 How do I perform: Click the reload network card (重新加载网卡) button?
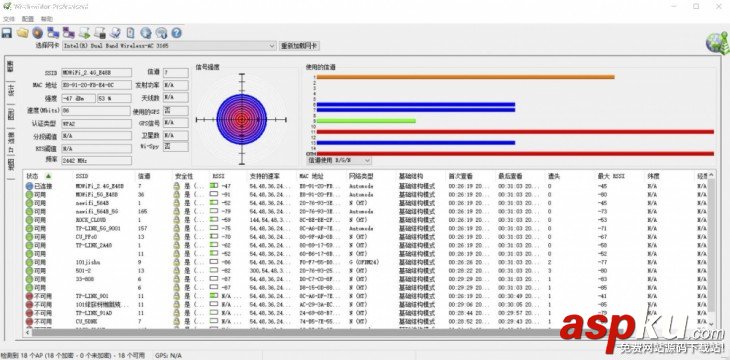tap(300, 46)
